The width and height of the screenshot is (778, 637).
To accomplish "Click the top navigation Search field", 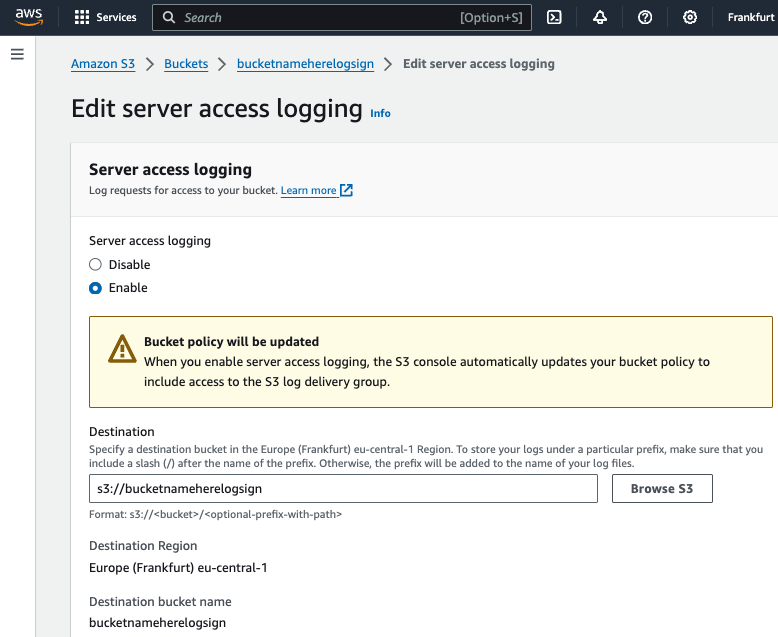I will [342, 17].
